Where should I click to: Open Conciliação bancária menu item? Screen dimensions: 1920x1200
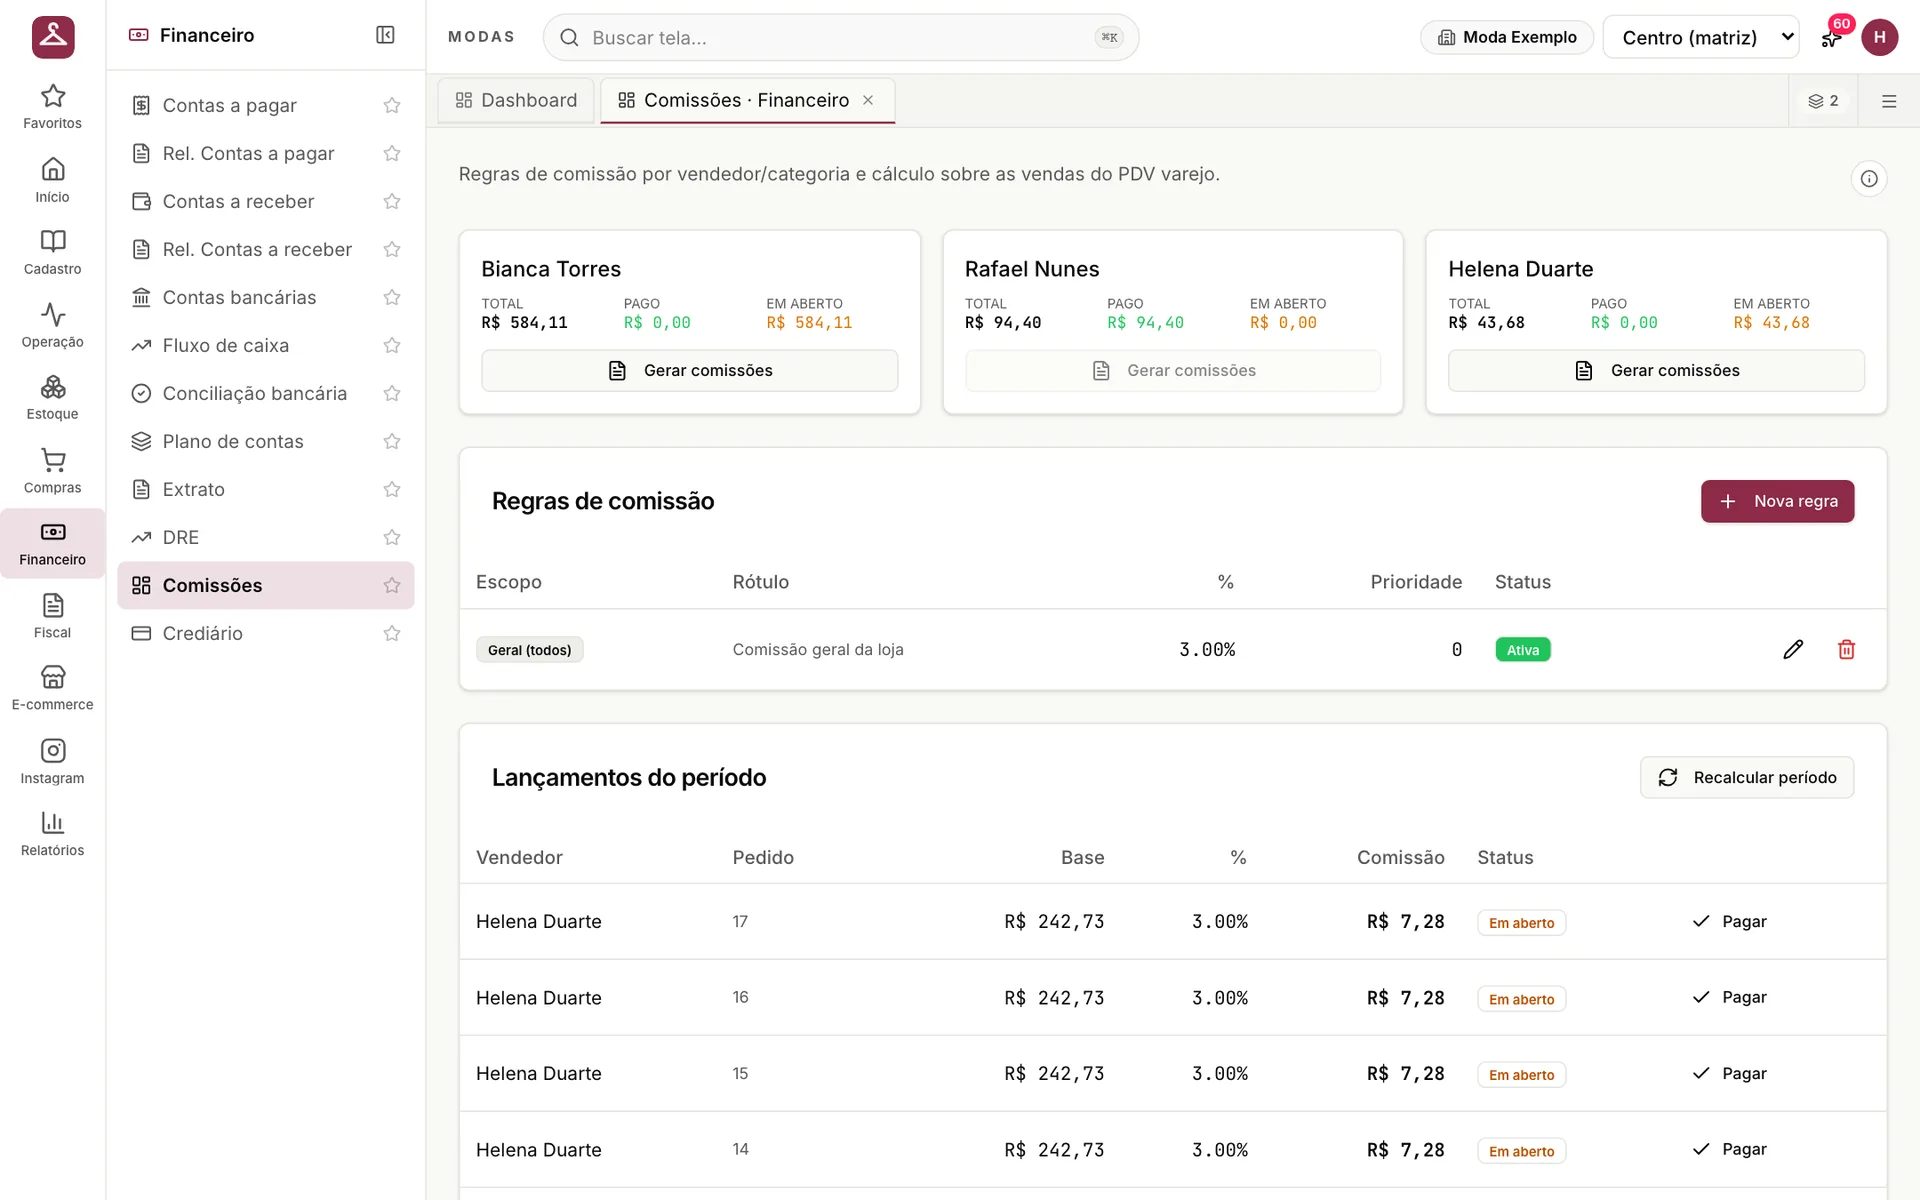[x=255, y=394]
